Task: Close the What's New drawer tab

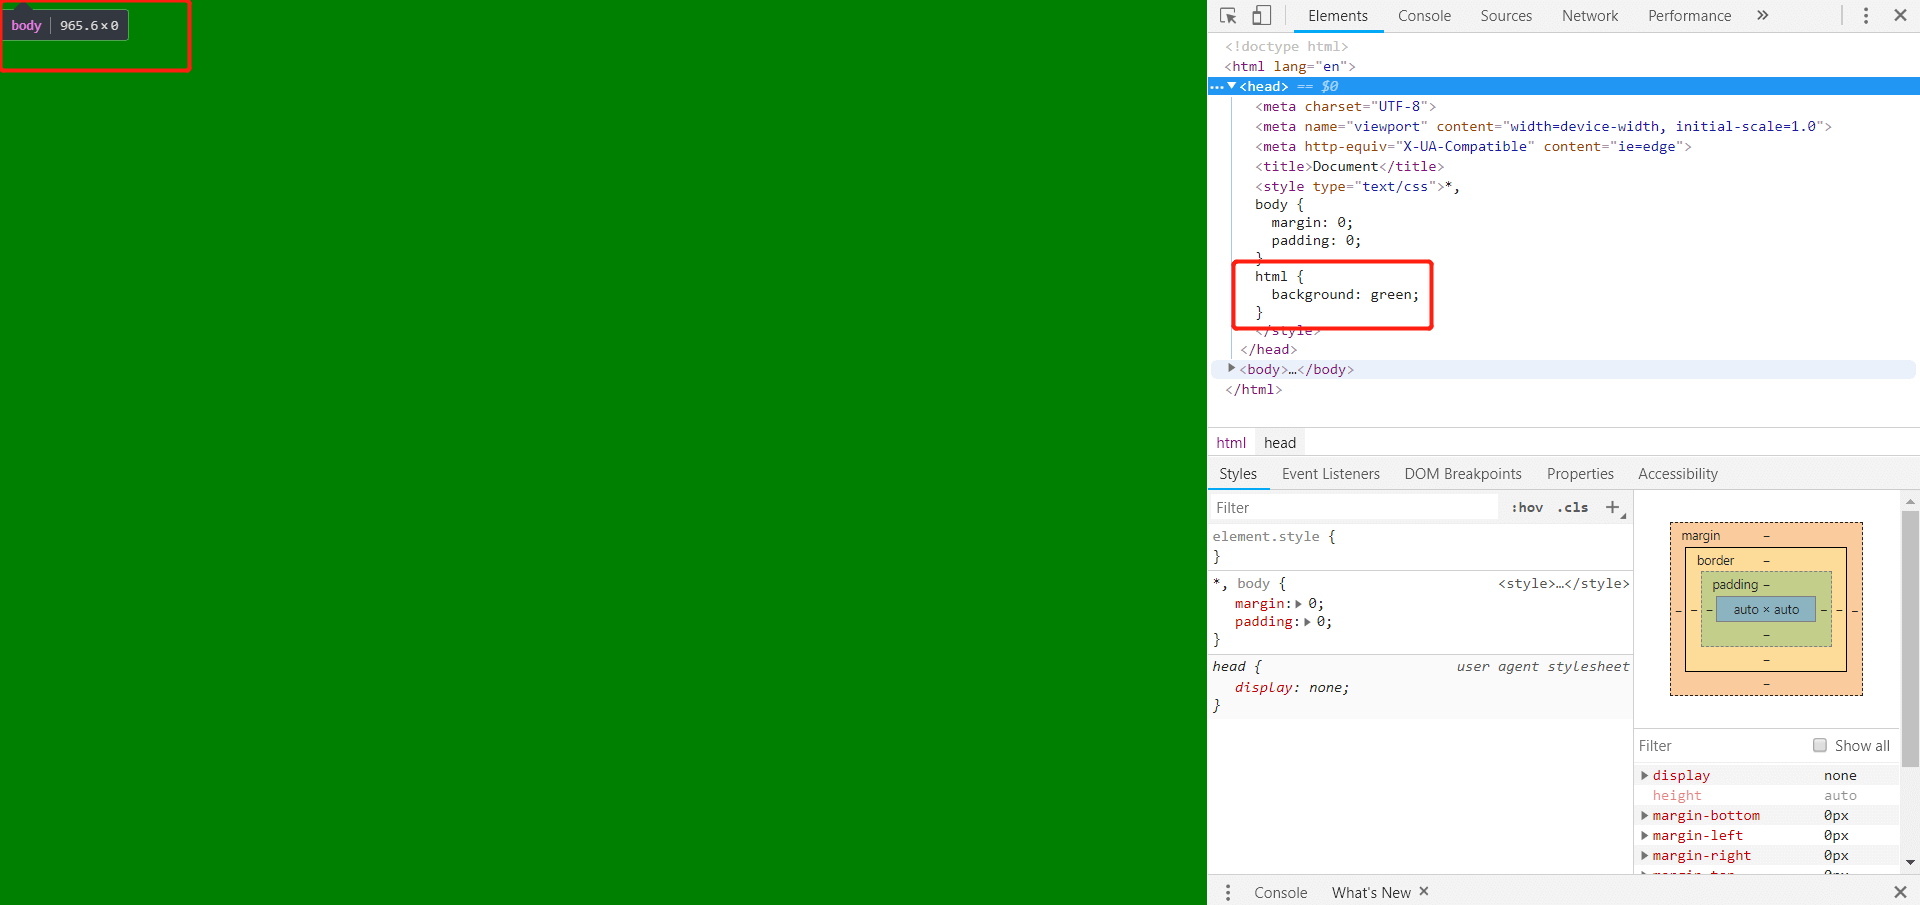Action: [1424, 891]
